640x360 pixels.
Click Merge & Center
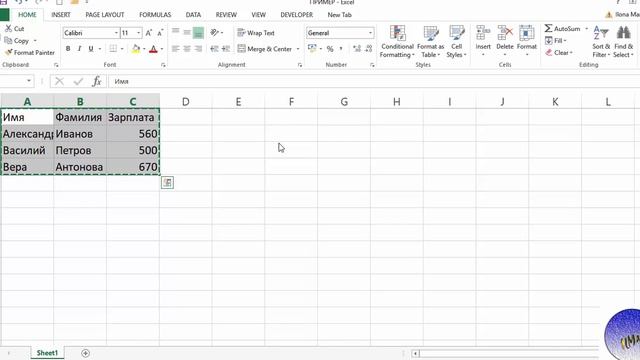pyautogui.click(x=264, y=49)
